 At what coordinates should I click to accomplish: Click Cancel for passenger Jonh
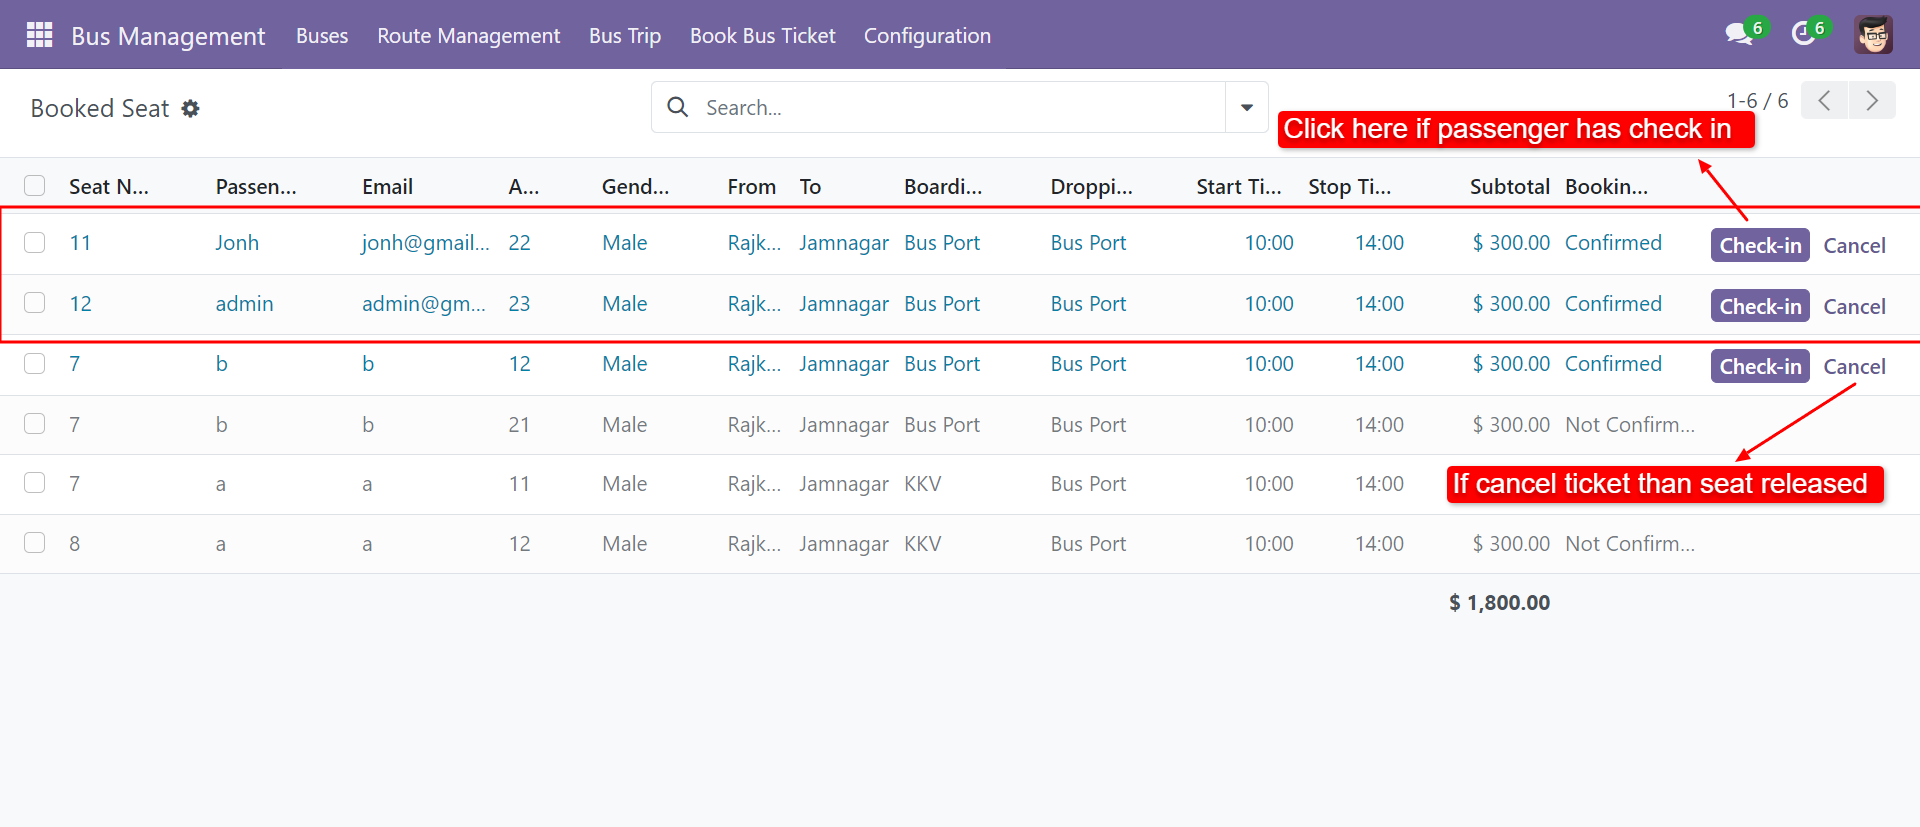coord(1854,245)
